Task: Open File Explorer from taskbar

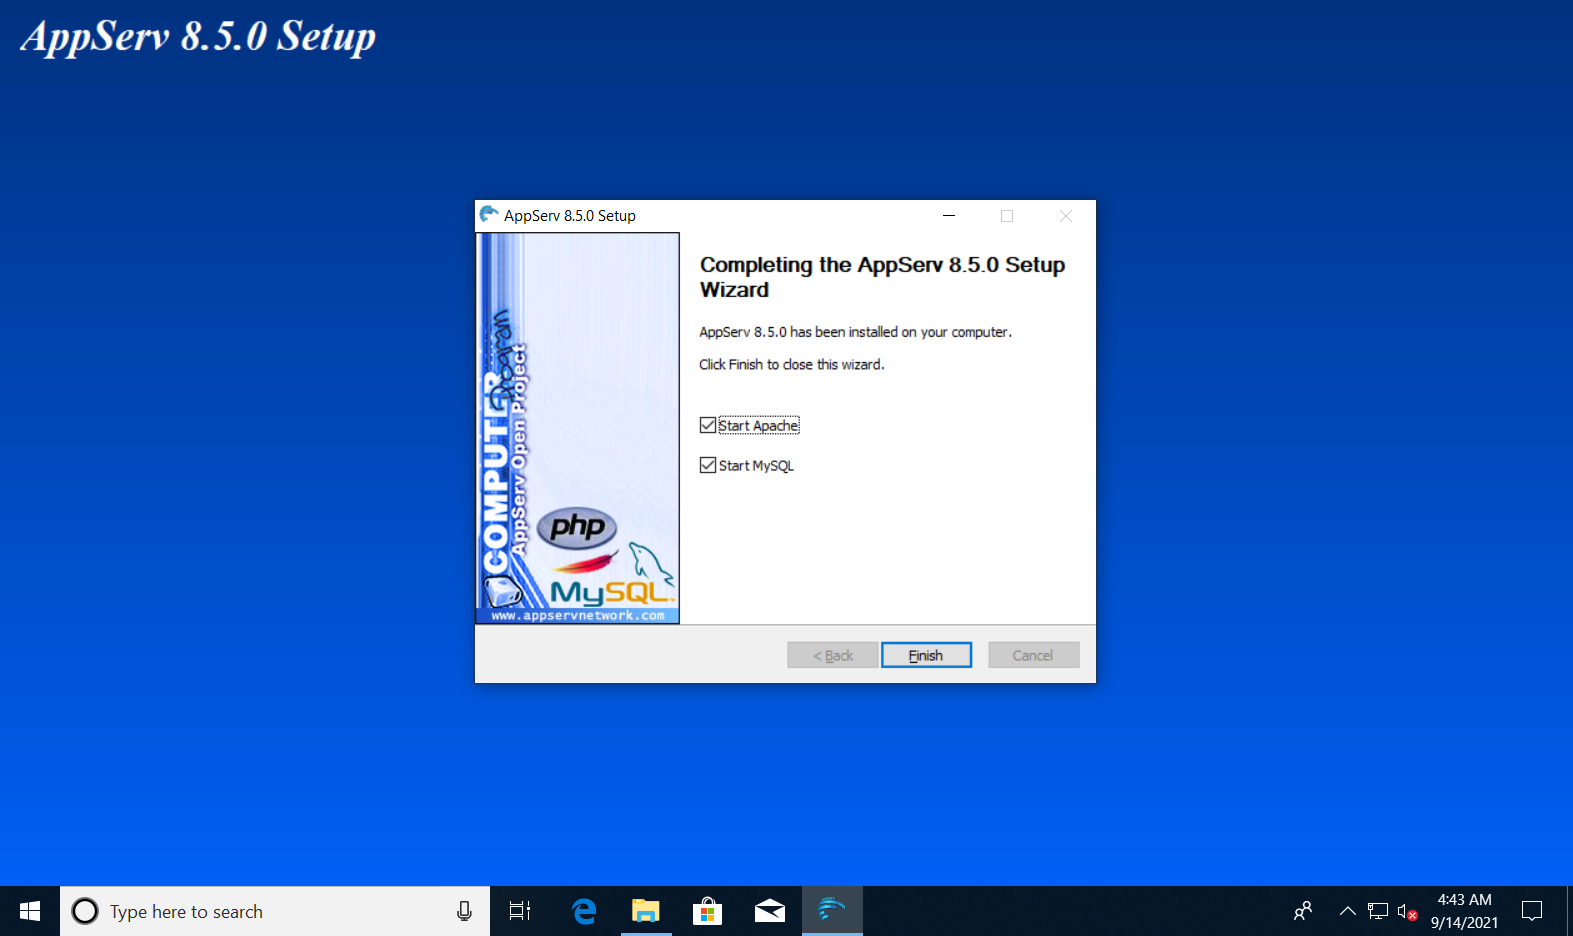Action: pyautogui.click(x=646, y=911)
